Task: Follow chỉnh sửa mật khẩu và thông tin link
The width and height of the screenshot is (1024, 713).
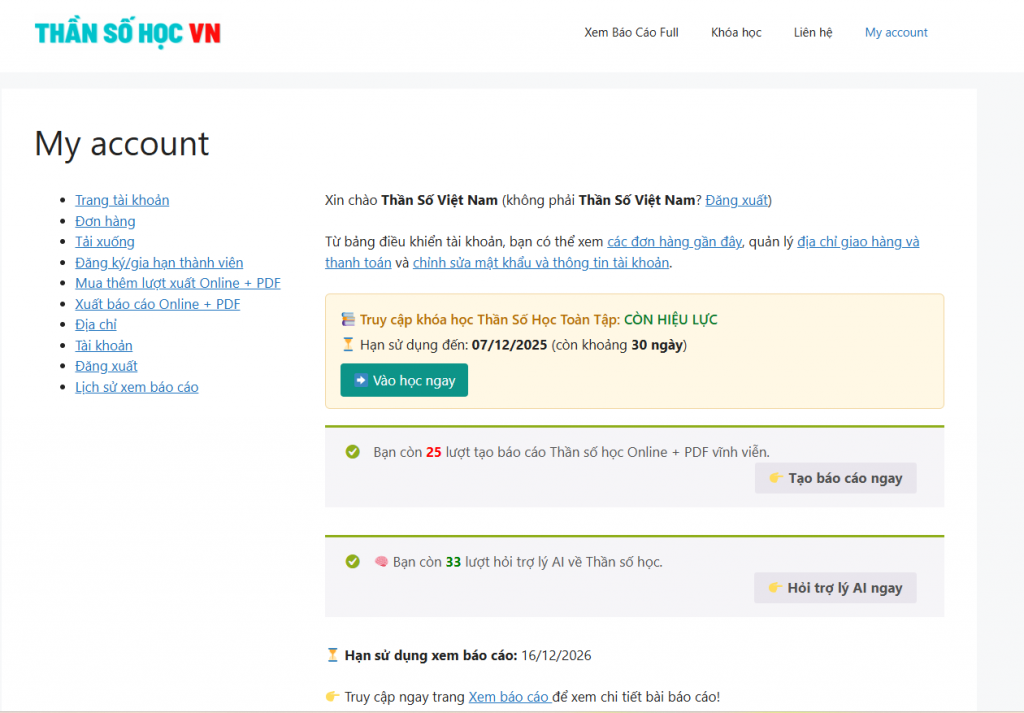Action: pyautogui.click(x=541, y=263)
